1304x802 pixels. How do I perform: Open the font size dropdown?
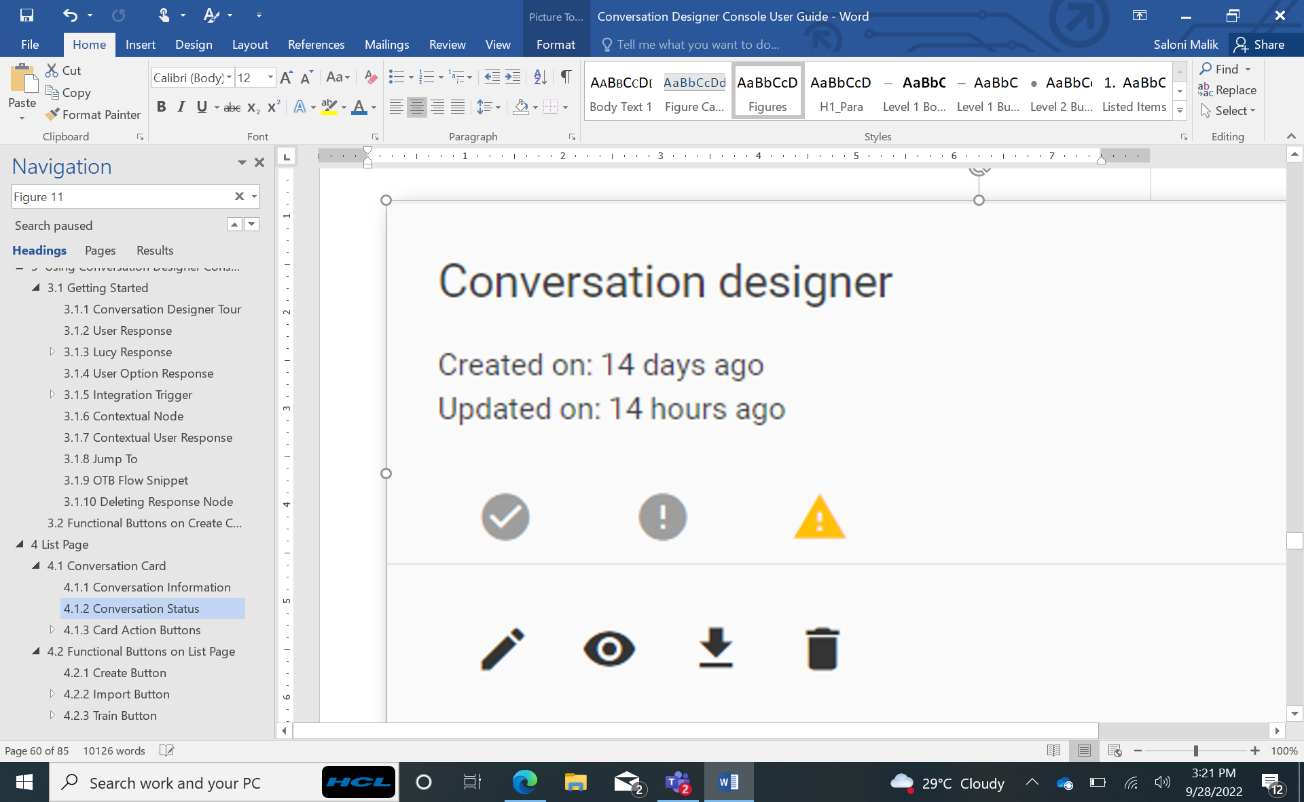(x=270, y=77)
